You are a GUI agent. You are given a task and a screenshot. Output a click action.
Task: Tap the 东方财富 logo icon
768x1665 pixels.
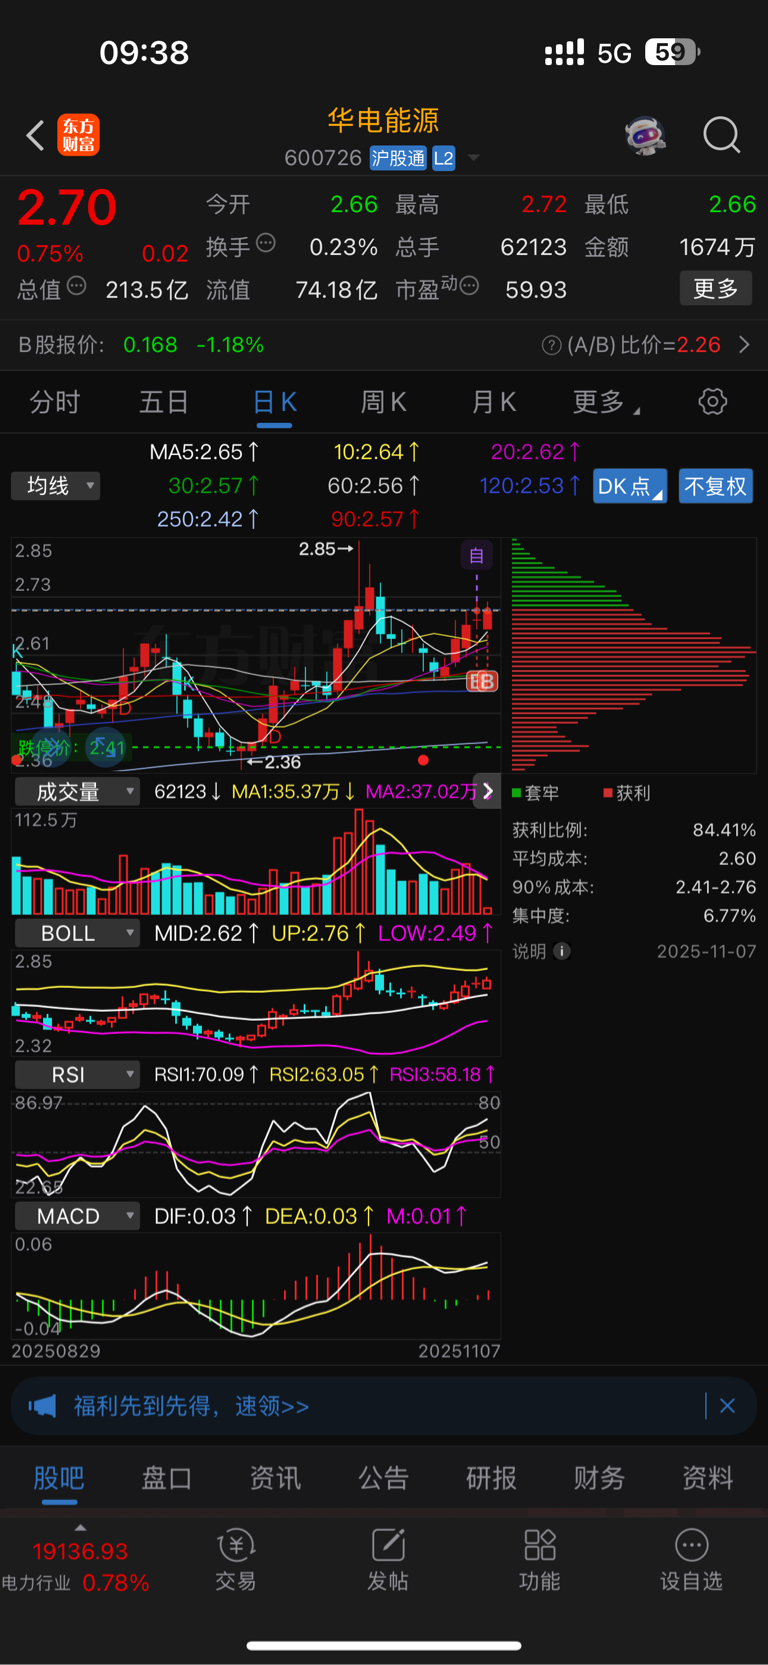pos(79,135)
